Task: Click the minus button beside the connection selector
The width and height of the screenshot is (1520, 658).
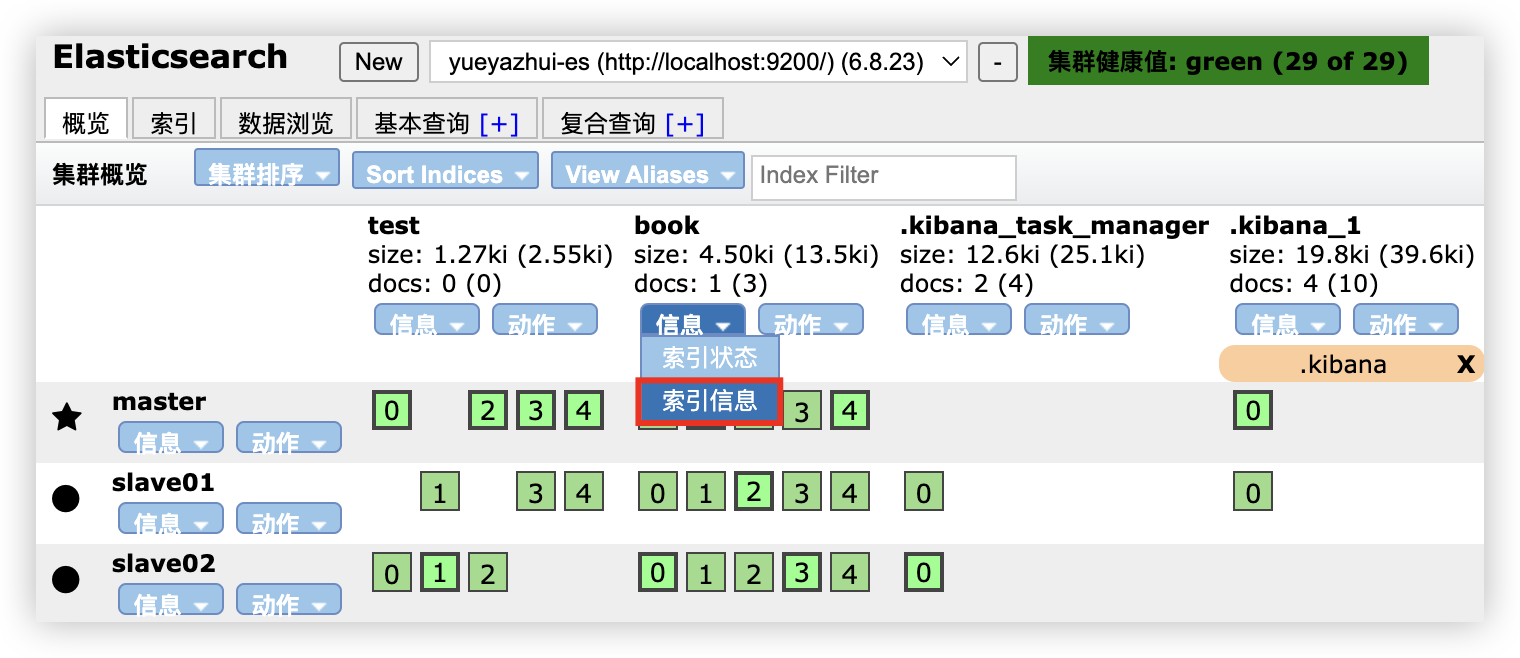Action: click(x=997, y=62)
